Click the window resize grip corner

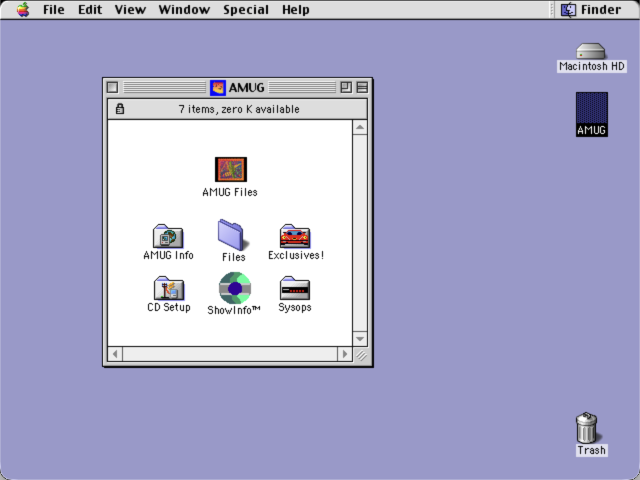click(x=361, y=355)
